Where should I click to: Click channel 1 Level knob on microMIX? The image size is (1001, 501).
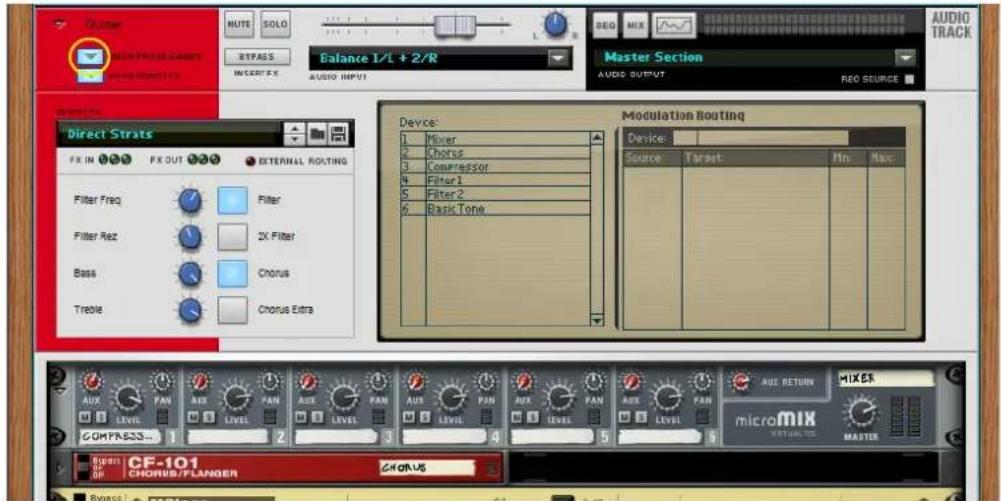click(128, 399)
